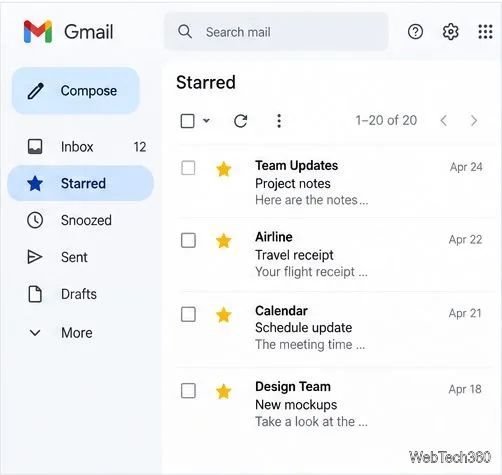
Task: Open the Design Team sender name
Action: coord(293,387)
